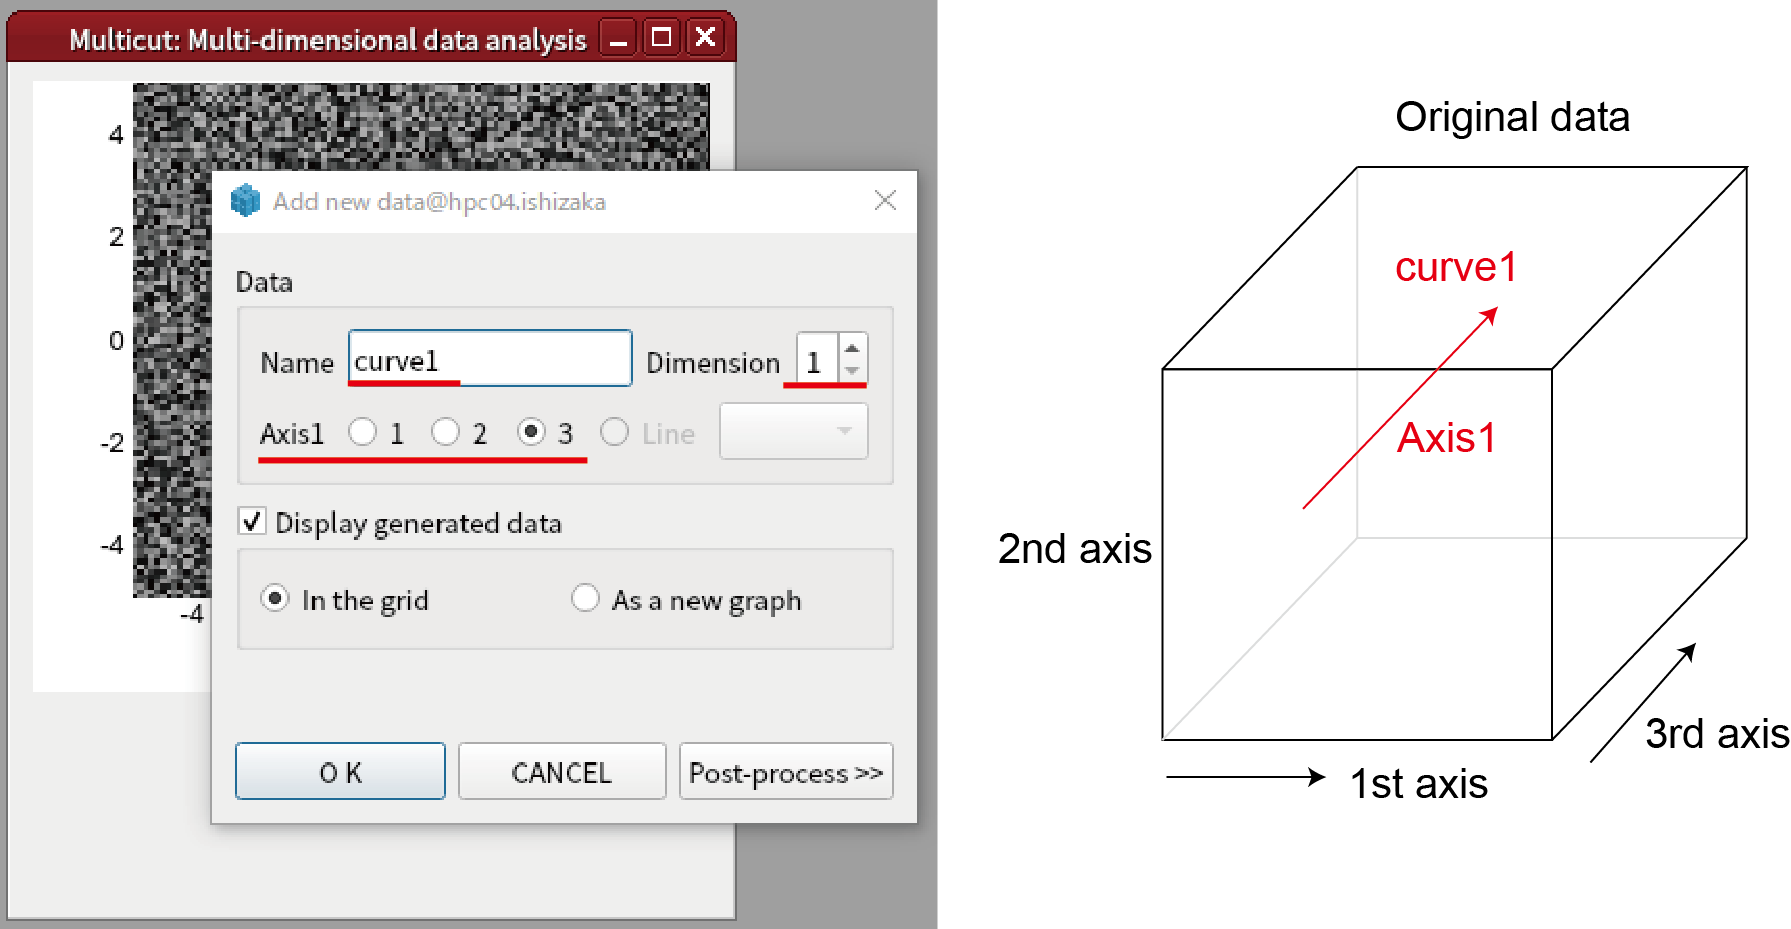Click the blue cube dialog icon
Viewport: 1791px width, 929px height.
pyautogui.click(x=245, y=201)
